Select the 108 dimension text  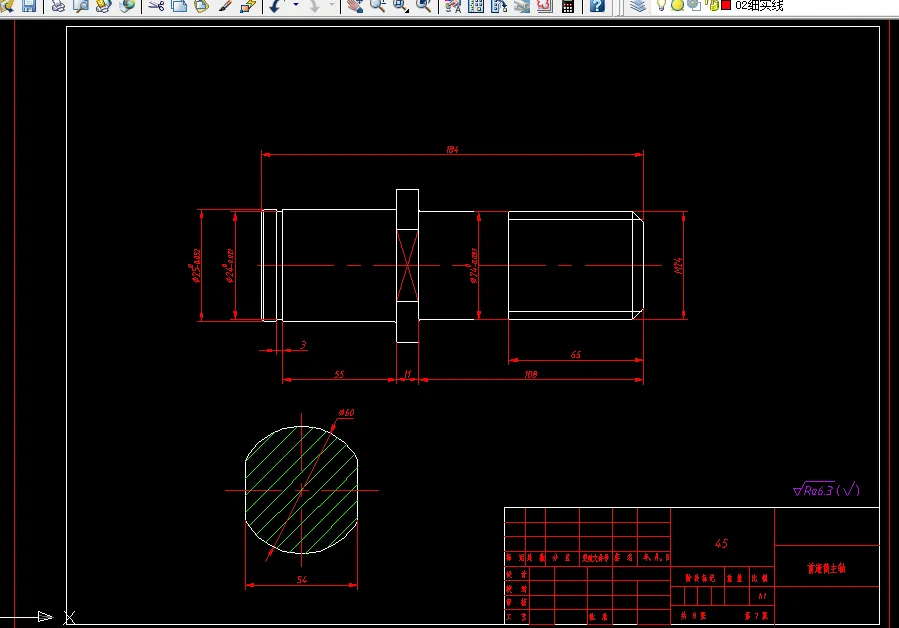530,375
